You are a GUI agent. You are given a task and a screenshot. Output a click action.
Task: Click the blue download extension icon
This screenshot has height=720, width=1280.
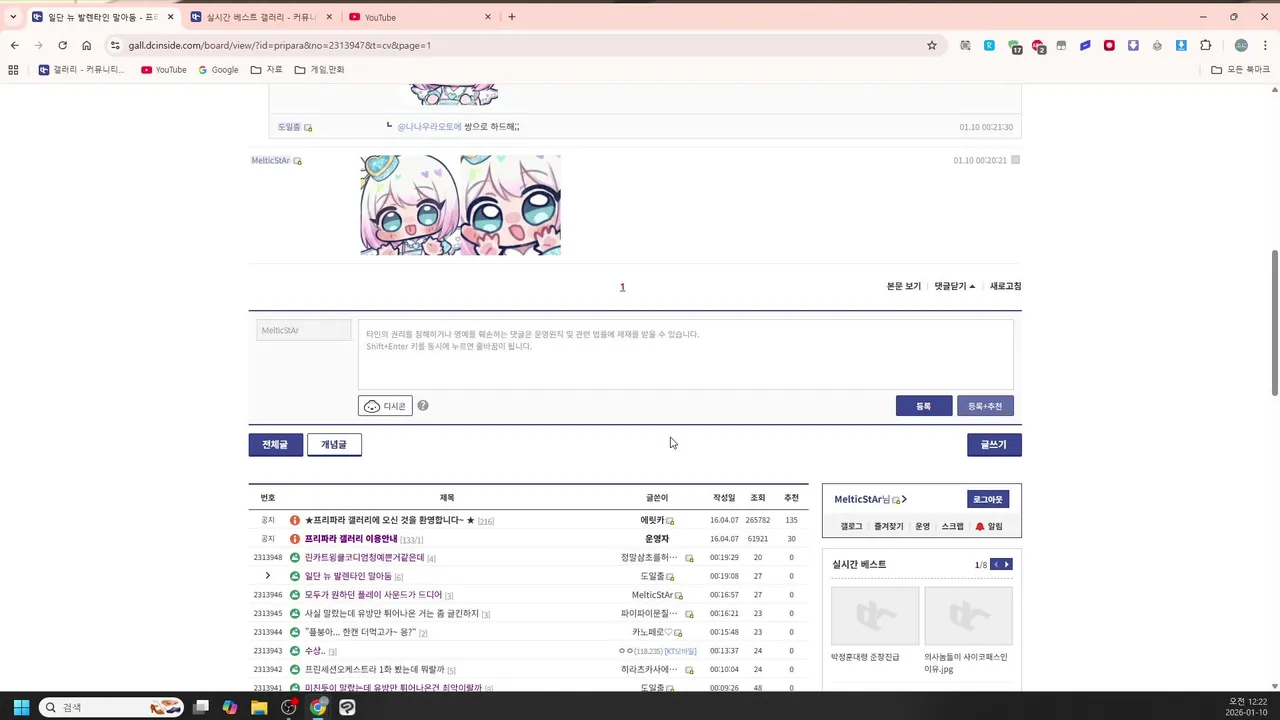pyautogui.click(x=1181, y=45)
